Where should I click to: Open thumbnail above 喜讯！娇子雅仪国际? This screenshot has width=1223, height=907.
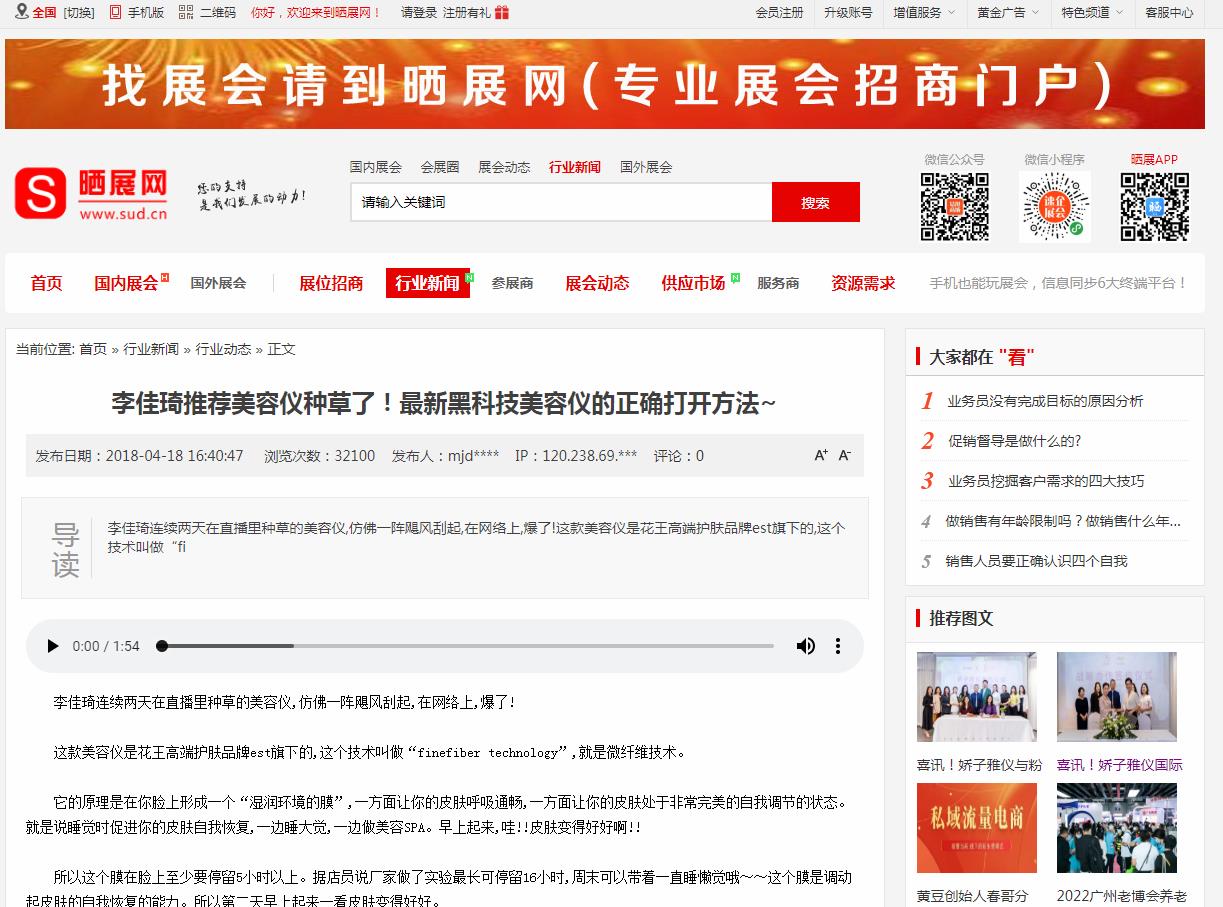click(1117, 697)
